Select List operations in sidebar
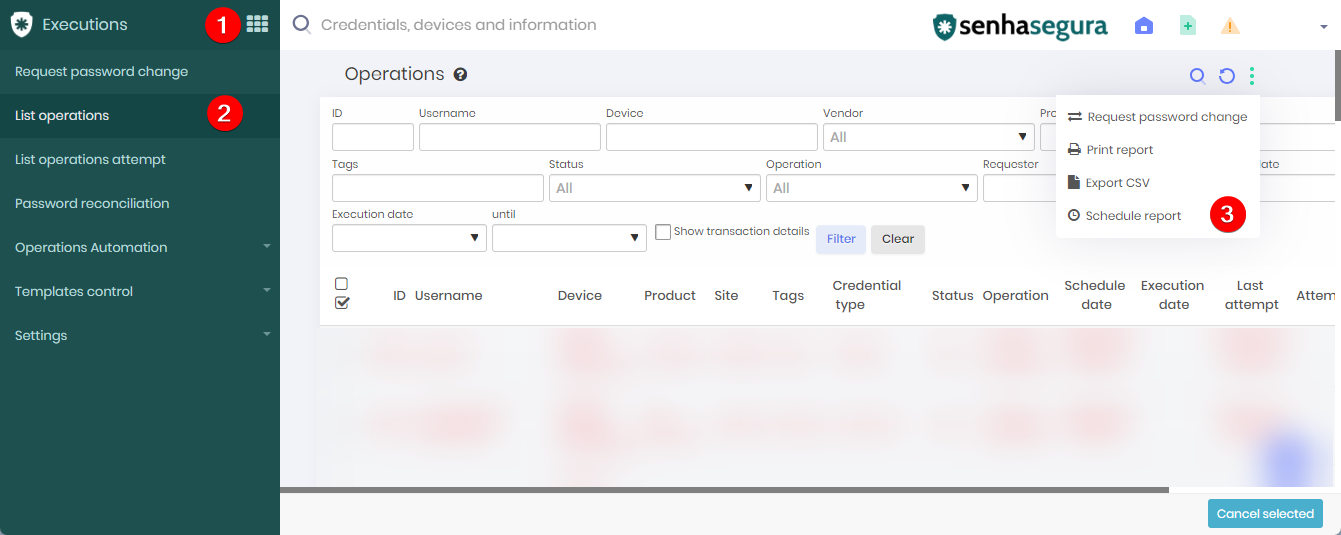The height and width of the screenshot is (535, 1341). [140, 115]
